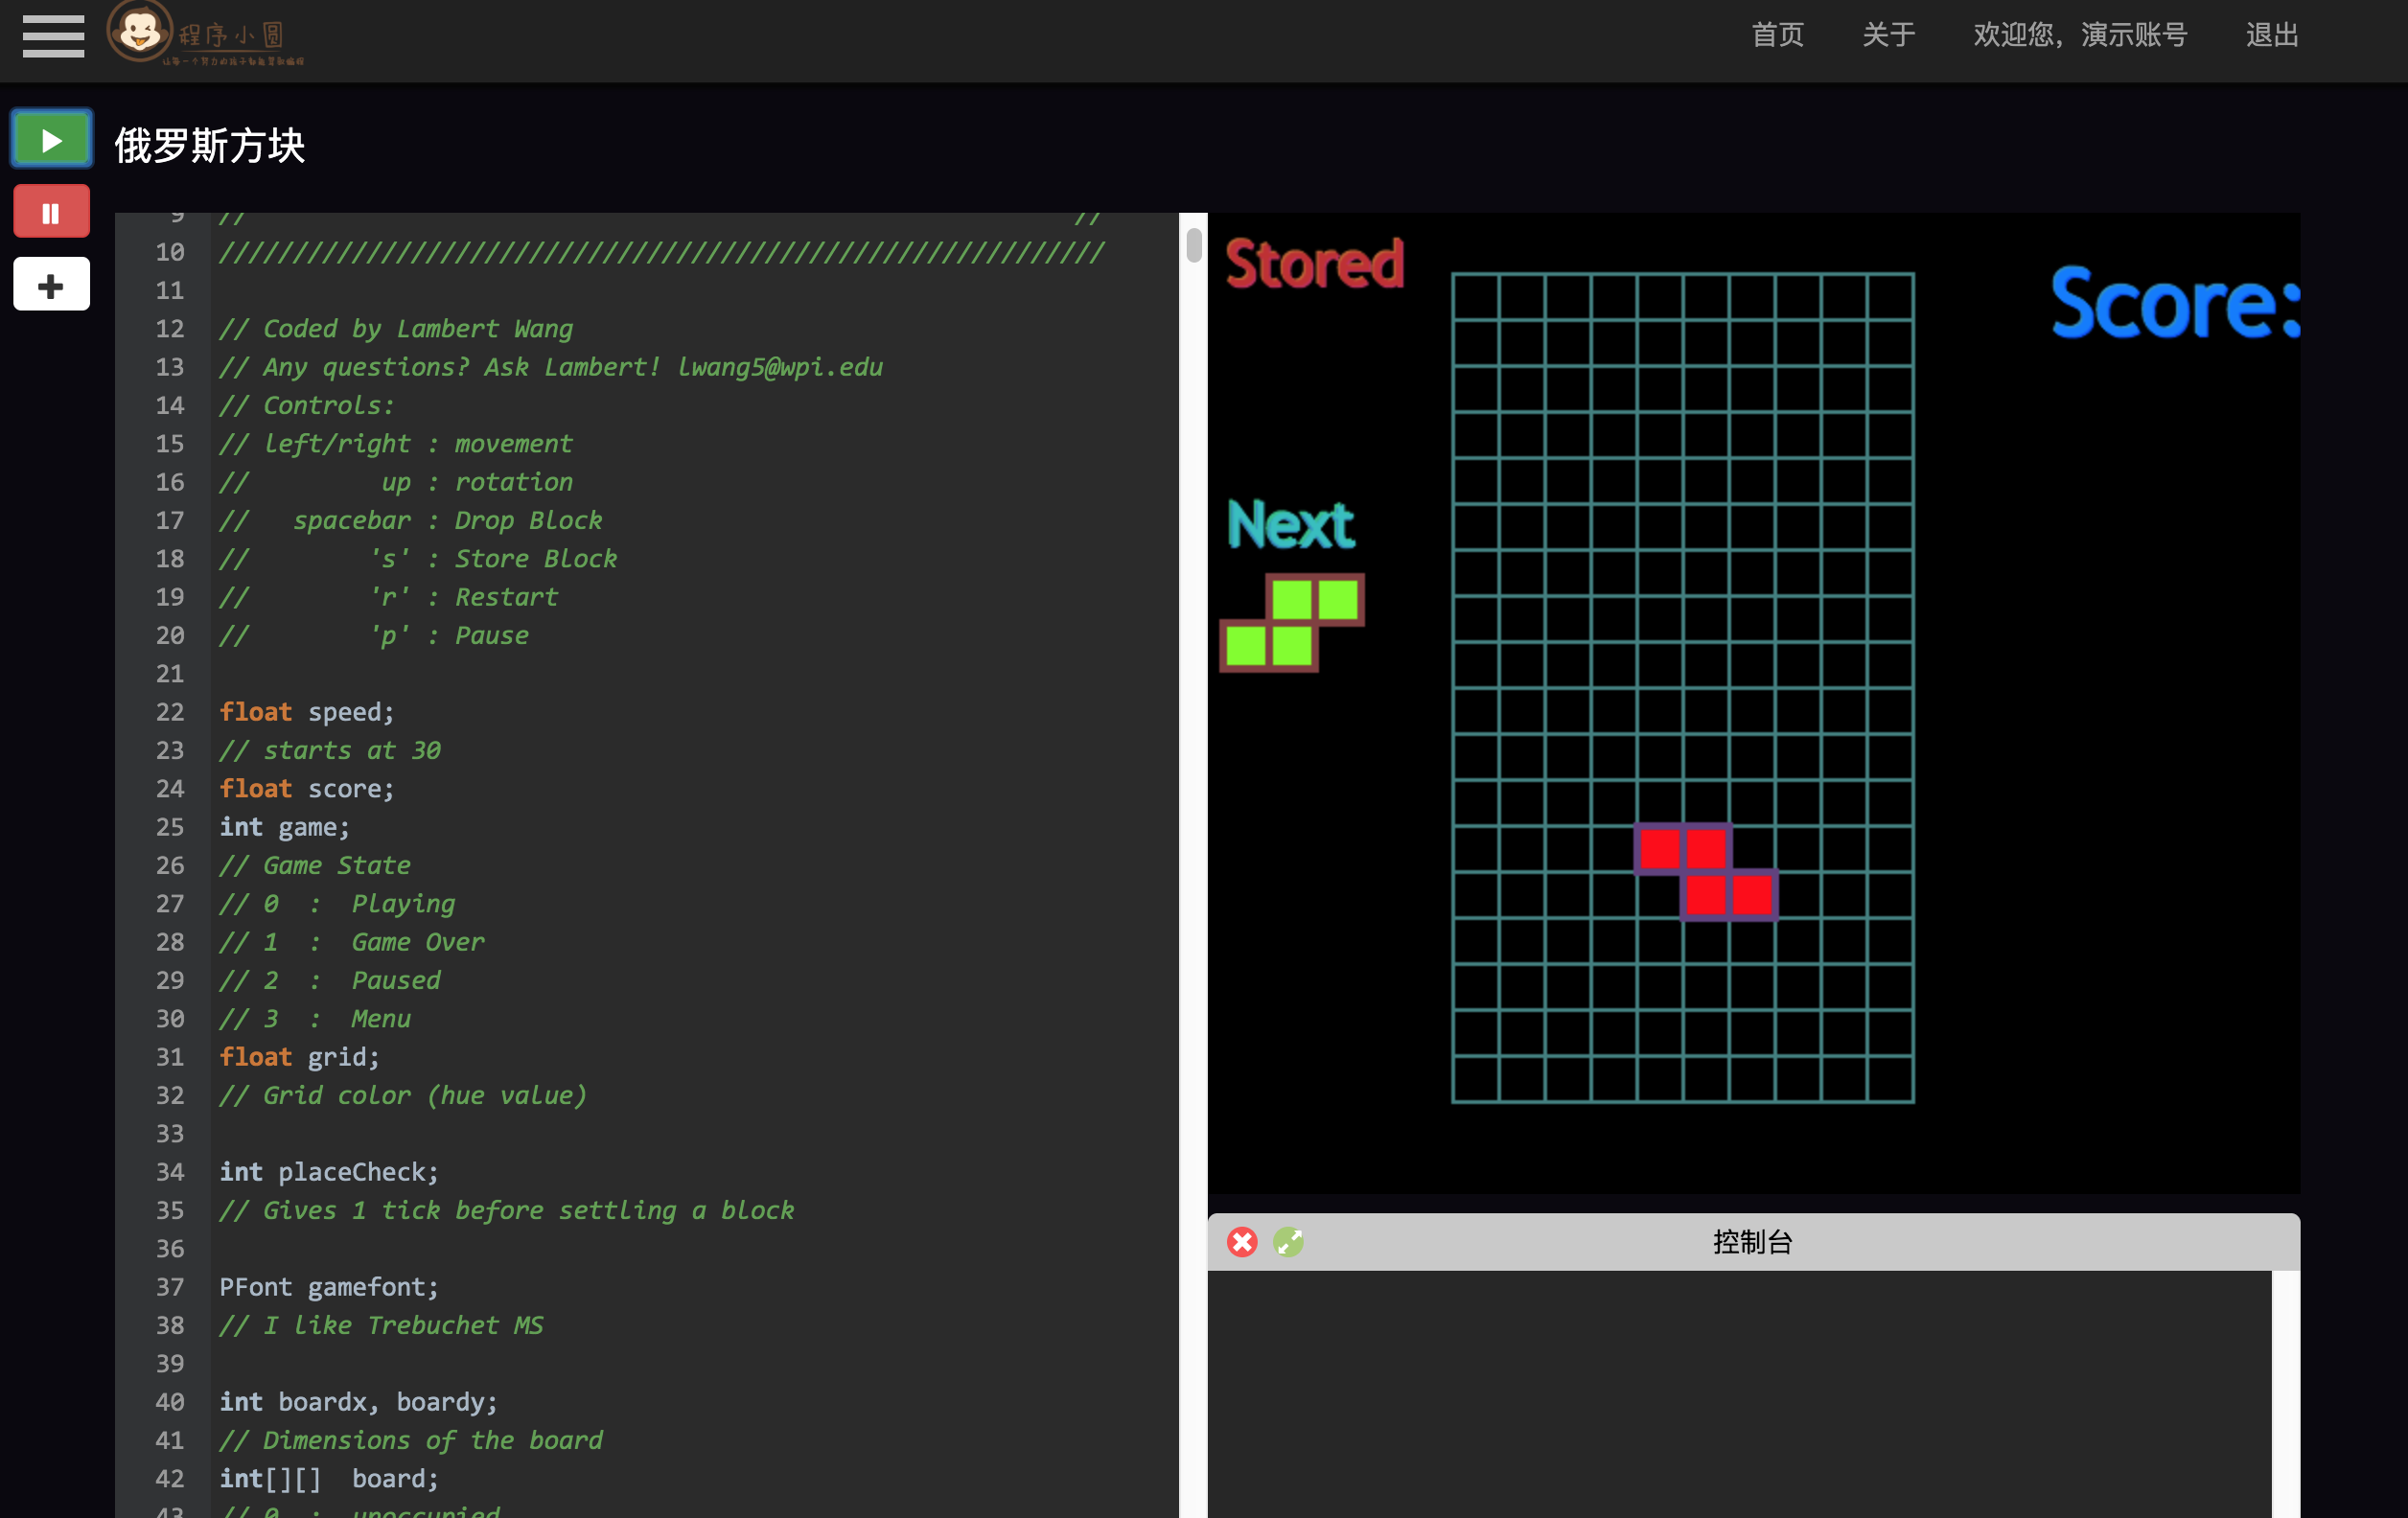Click line number 22 in gutter
This screenshot has height=1518, width=2408.
pyautogui.click(x=170, y=712)
